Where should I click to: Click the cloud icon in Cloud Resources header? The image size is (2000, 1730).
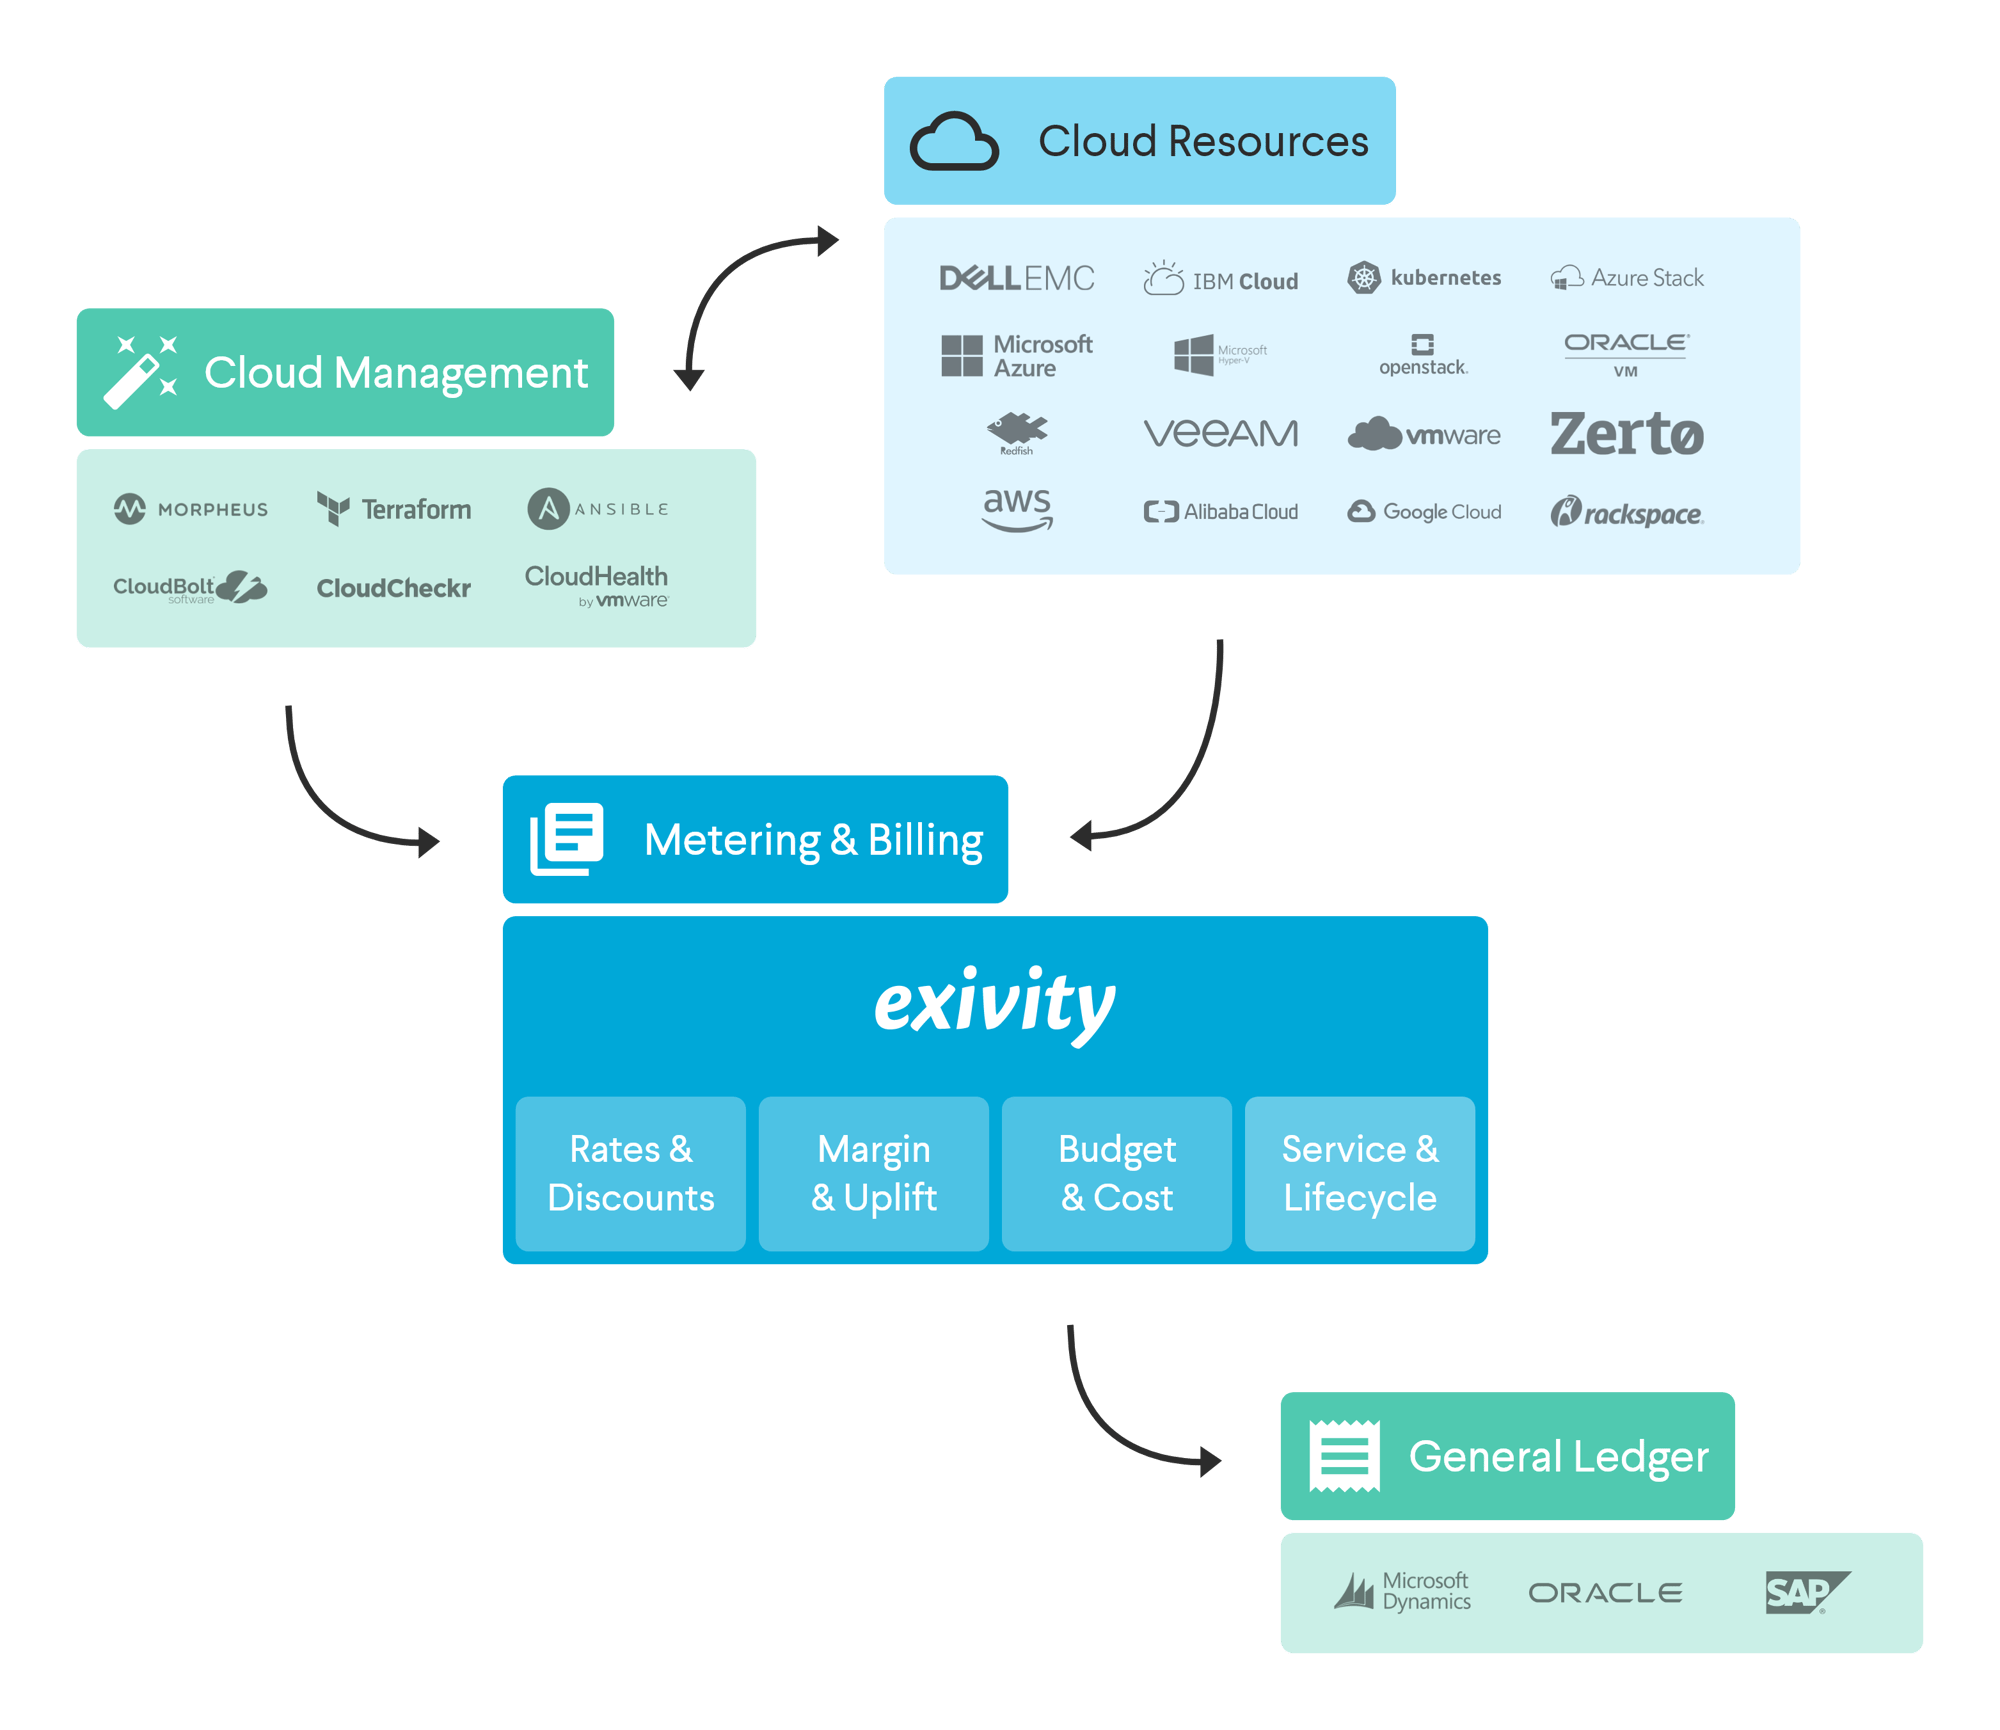(953, 141)
